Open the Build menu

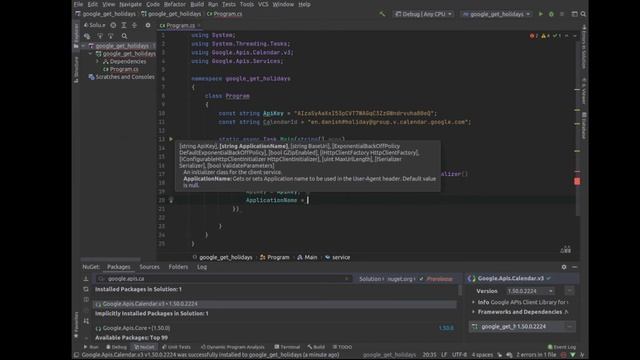[197, 4]
